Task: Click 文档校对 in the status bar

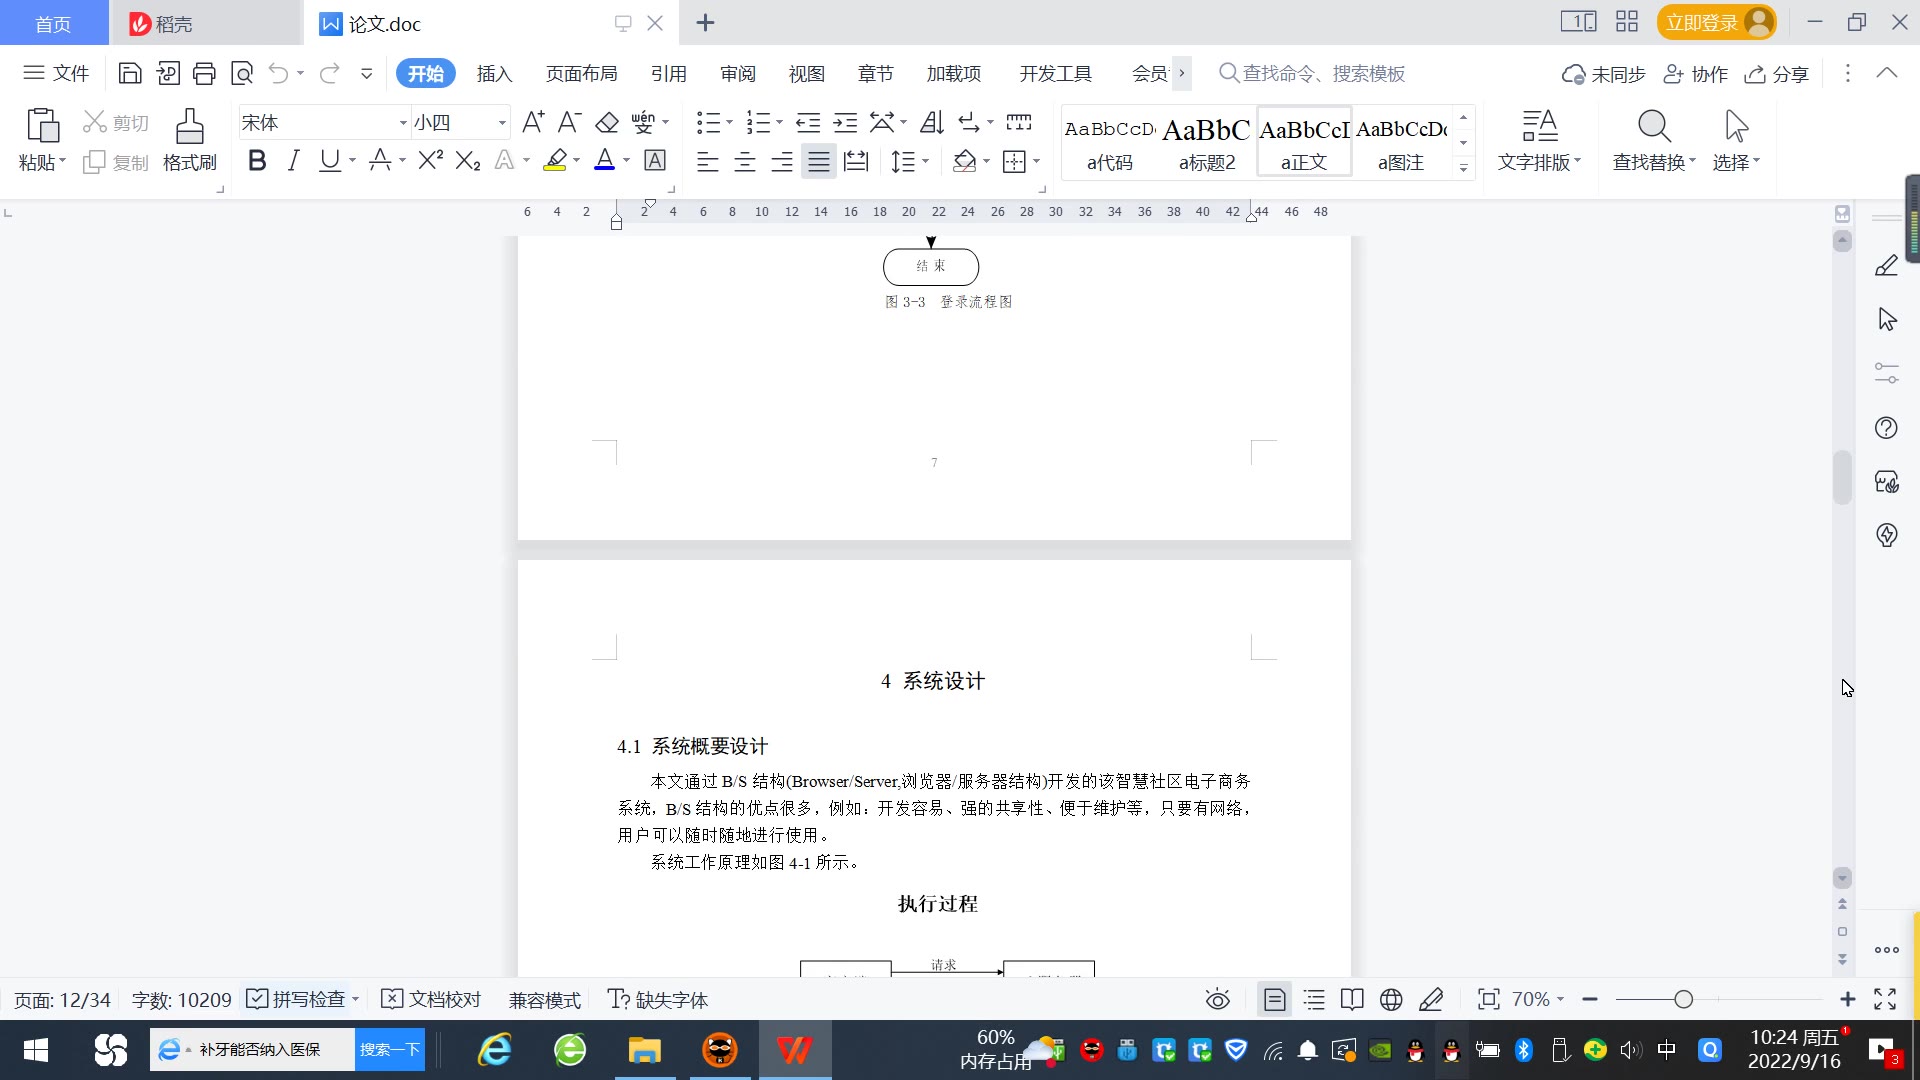Action: pyautogui.click(x=432, y=999)
